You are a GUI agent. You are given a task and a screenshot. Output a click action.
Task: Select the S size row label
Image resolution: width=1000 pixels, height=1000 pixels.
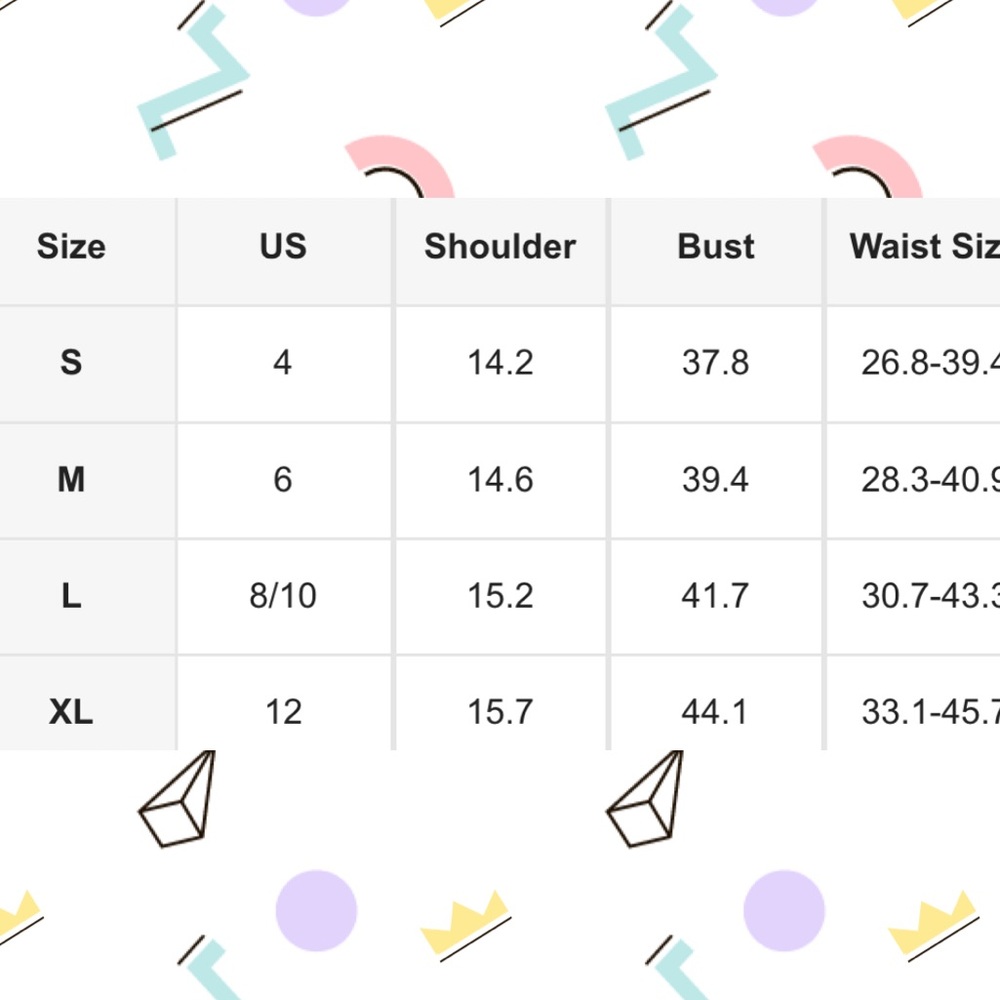point(71,362)
